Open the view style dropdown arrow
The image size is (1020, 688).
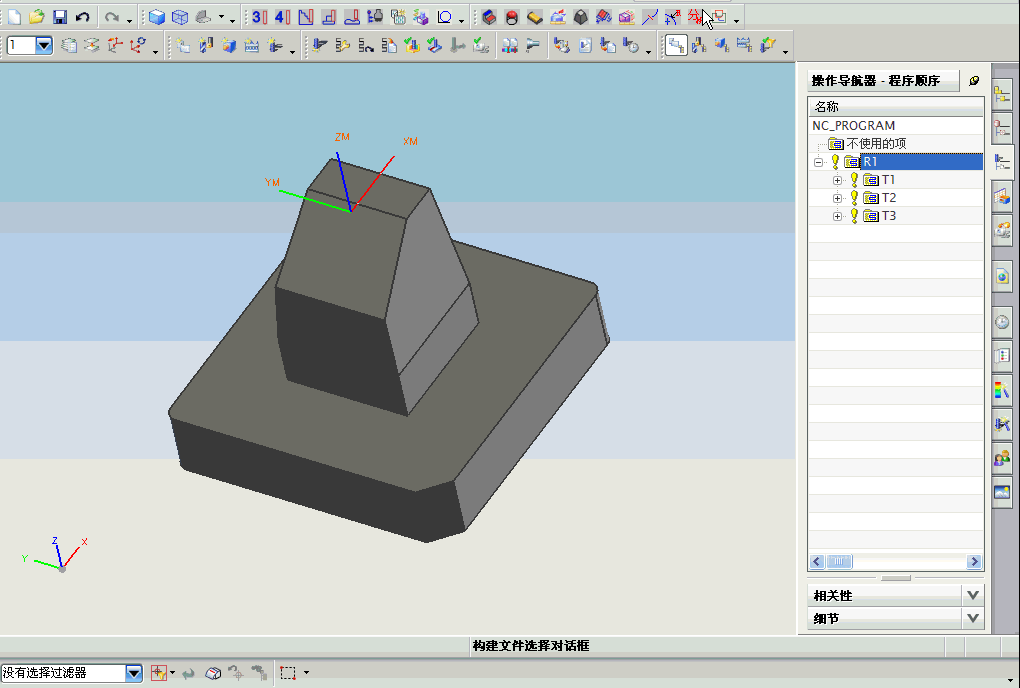tap(222, 18)
